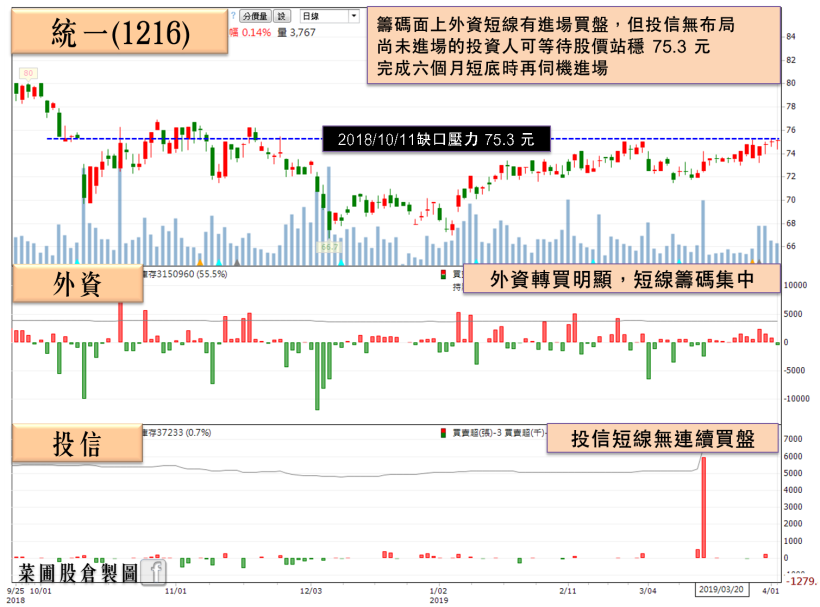
Task: Click the 2/11 date axis label
Action: pos(568,591)
